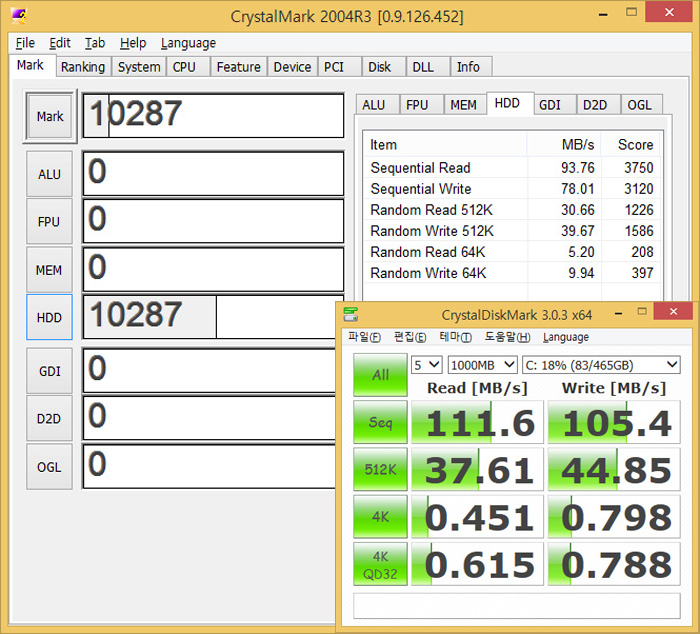Run the 4K QD32 test
Viewport: 700px width, 634px height.
tap(380, 563)
